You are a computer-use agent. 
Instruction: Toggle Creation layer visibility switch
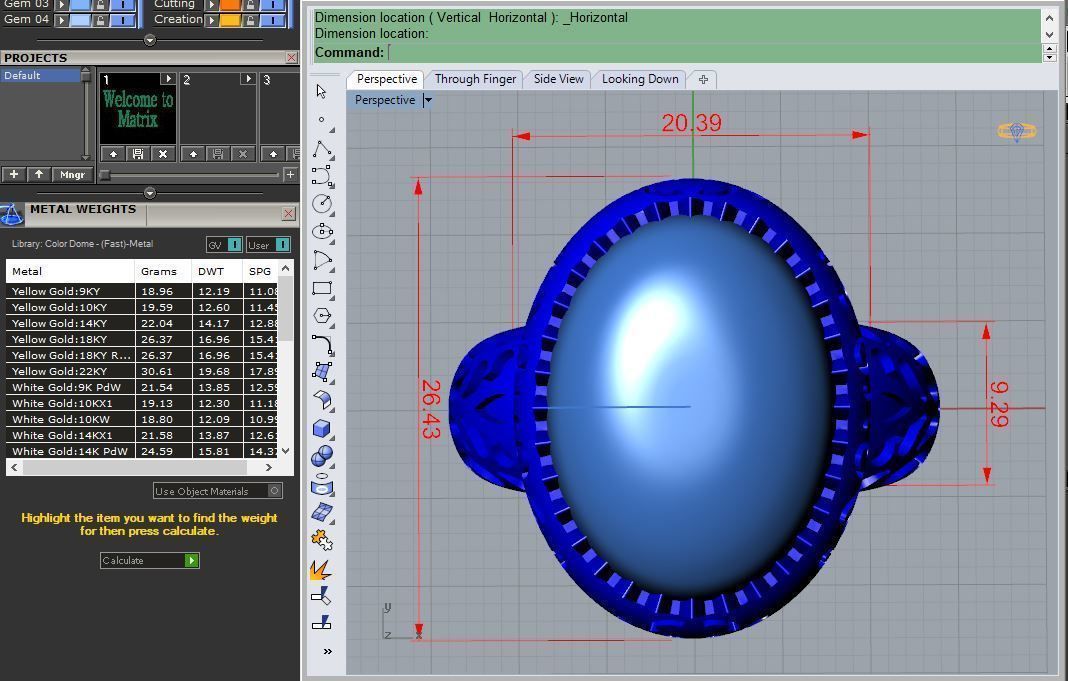tap(272, 20)
